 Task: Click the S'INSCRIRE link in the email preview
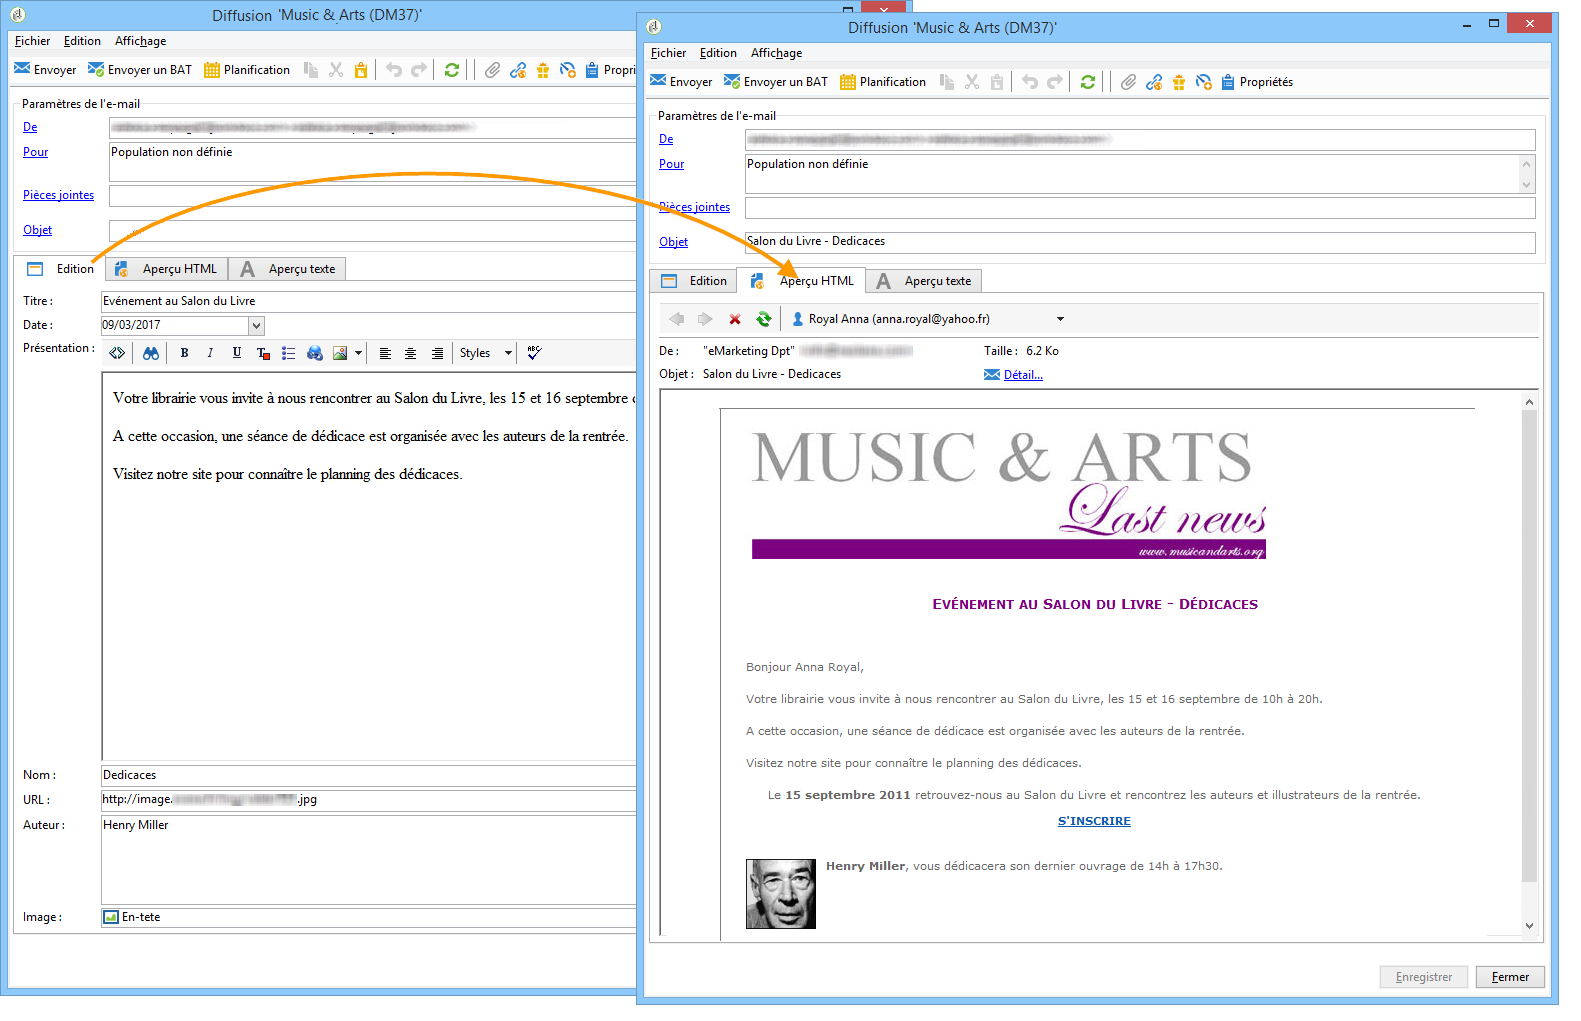click(x=1094, y=821)
